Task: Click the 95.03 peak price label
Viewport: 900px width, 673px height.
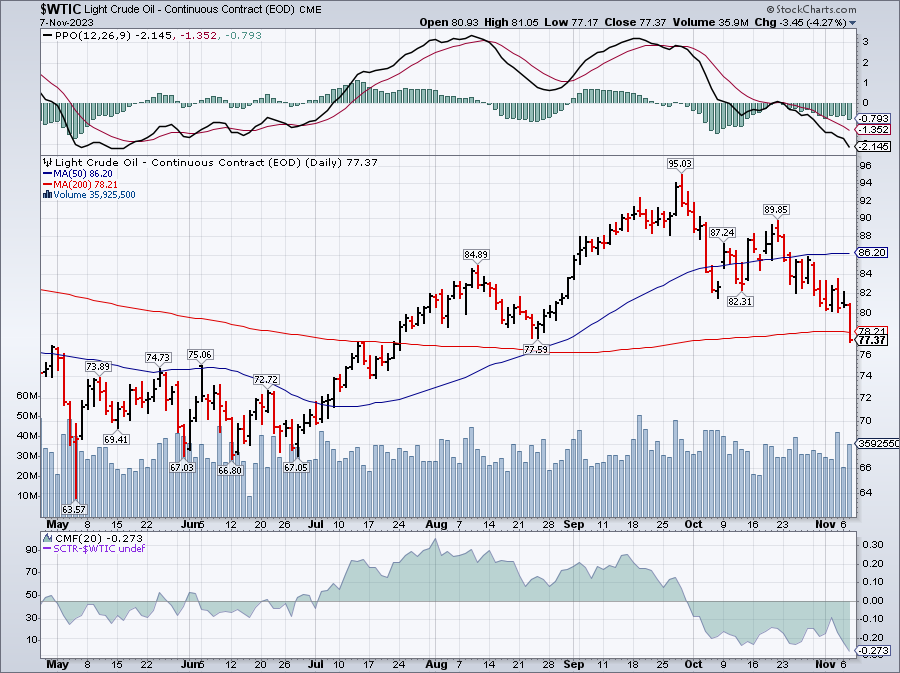Action: pyautogui.click(x=680, y=162)
